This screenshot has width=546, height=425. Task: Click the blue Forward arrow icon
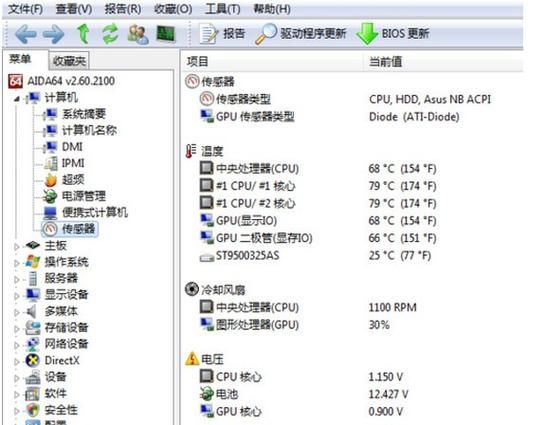[x=53, y=34]
